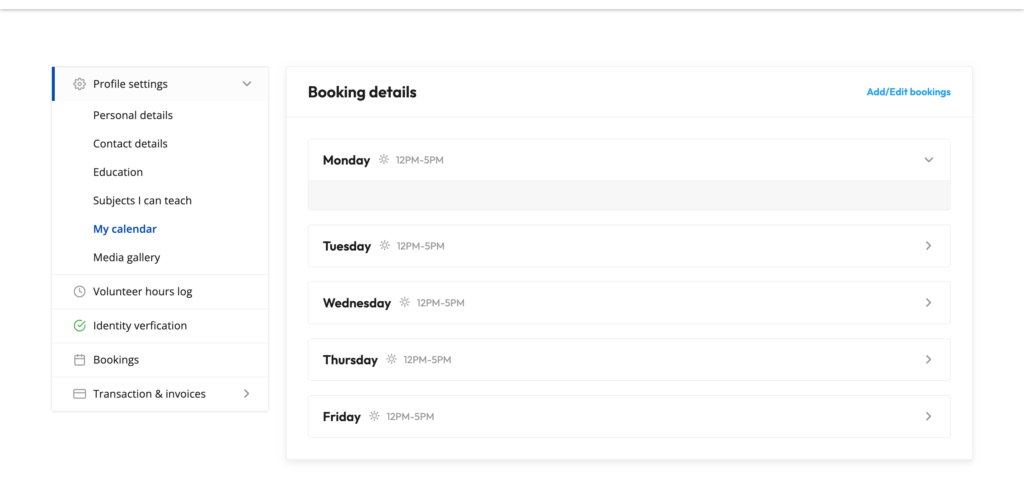
Task: Click the Bookings calendar icon
Action: [x=80, y=360]
